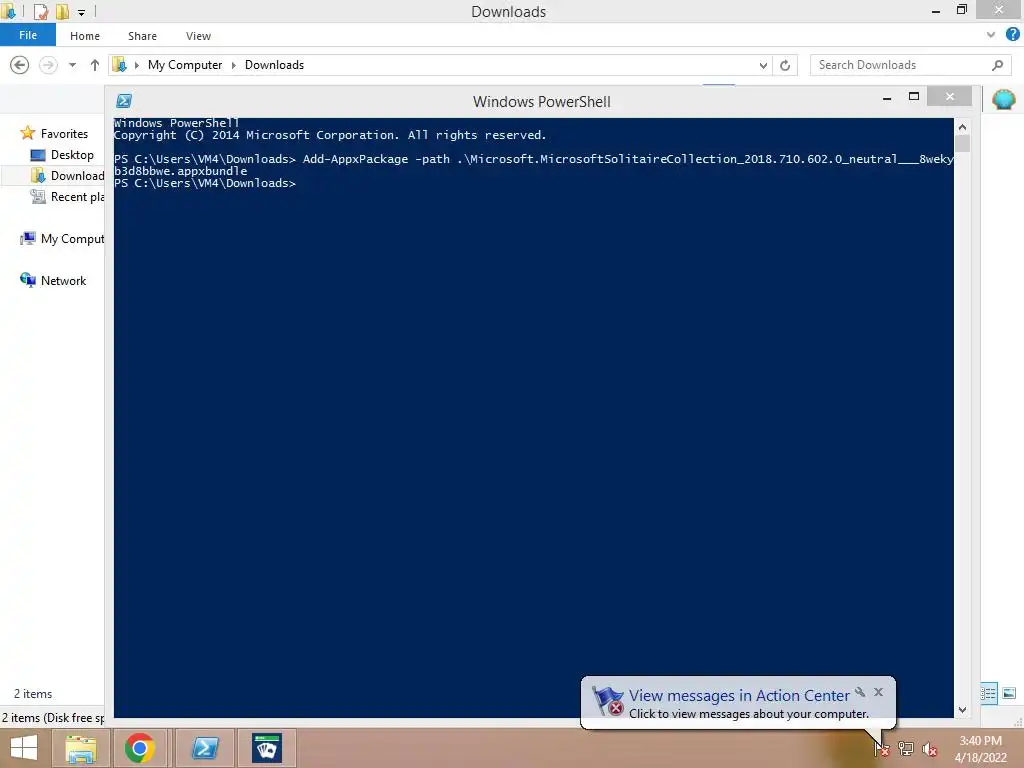1024x768 pixels.
Task: Restore down the Downloads Explorer window
Action: coord(961,10)
